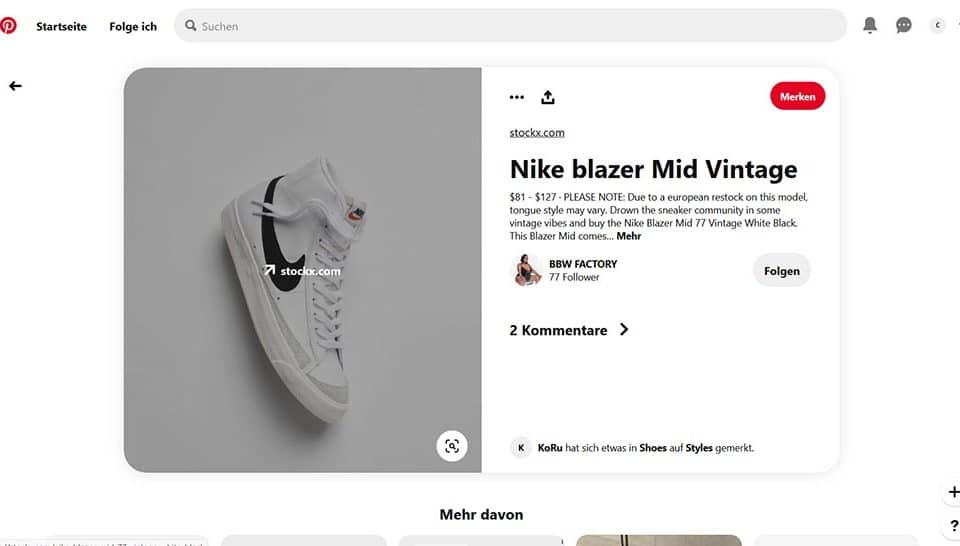This screenshot has width=960, height=546.
Task: Click into the Suchen search field
Action: pyautogui.click(x=510, y=26)
